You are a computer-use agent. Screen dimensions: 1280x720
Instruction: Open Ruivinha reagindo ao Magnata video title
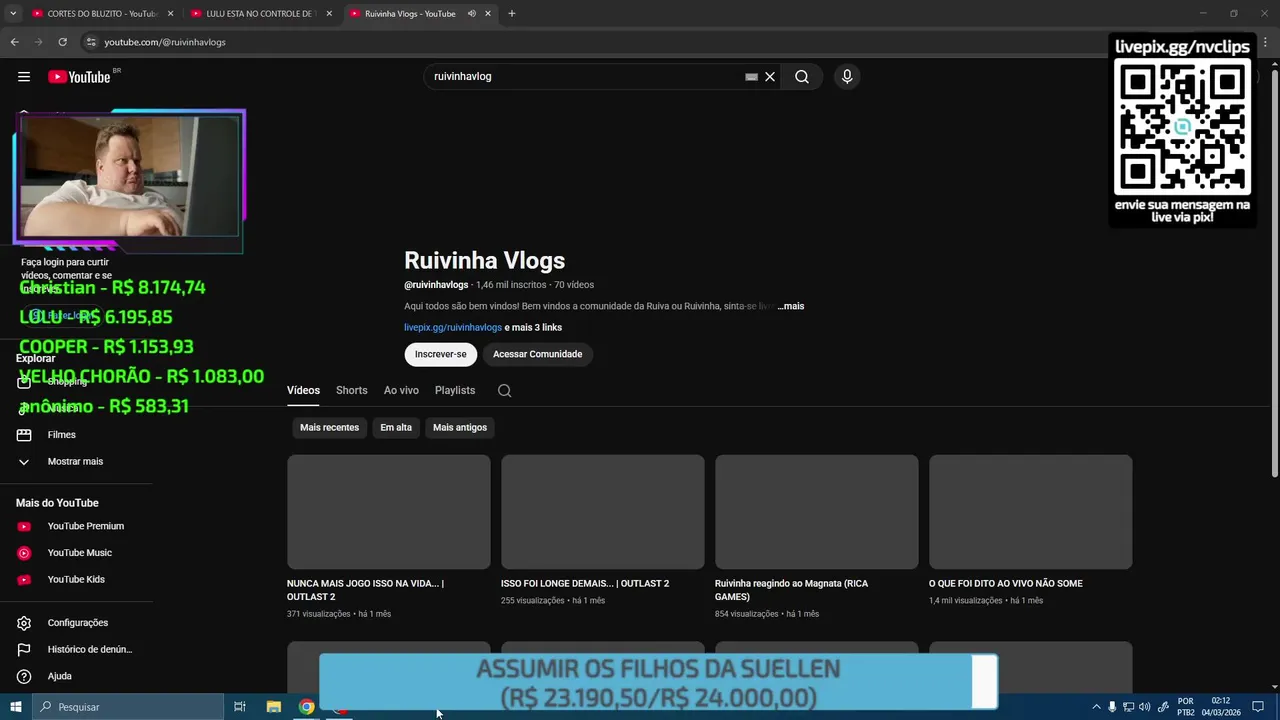click(791, 590)
